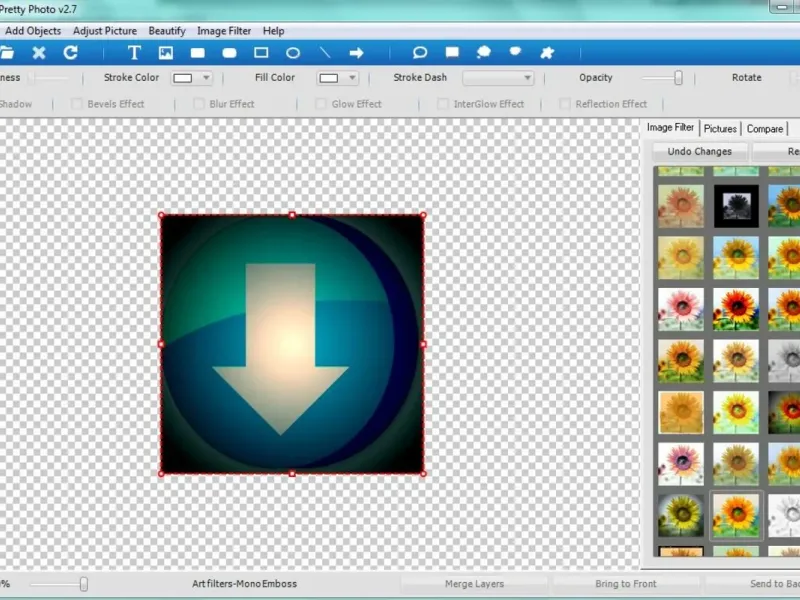Open the Adjust Picture menu
800x600 pixels.
click(x=105, y=31)
